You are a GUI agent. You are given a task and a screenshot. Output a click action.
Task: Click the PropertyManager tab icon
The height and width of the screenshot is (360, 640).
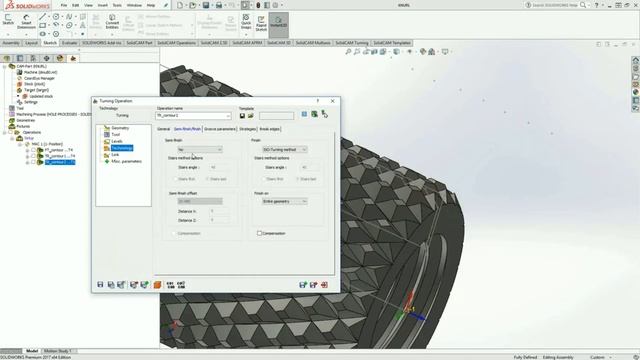[20, 58]
